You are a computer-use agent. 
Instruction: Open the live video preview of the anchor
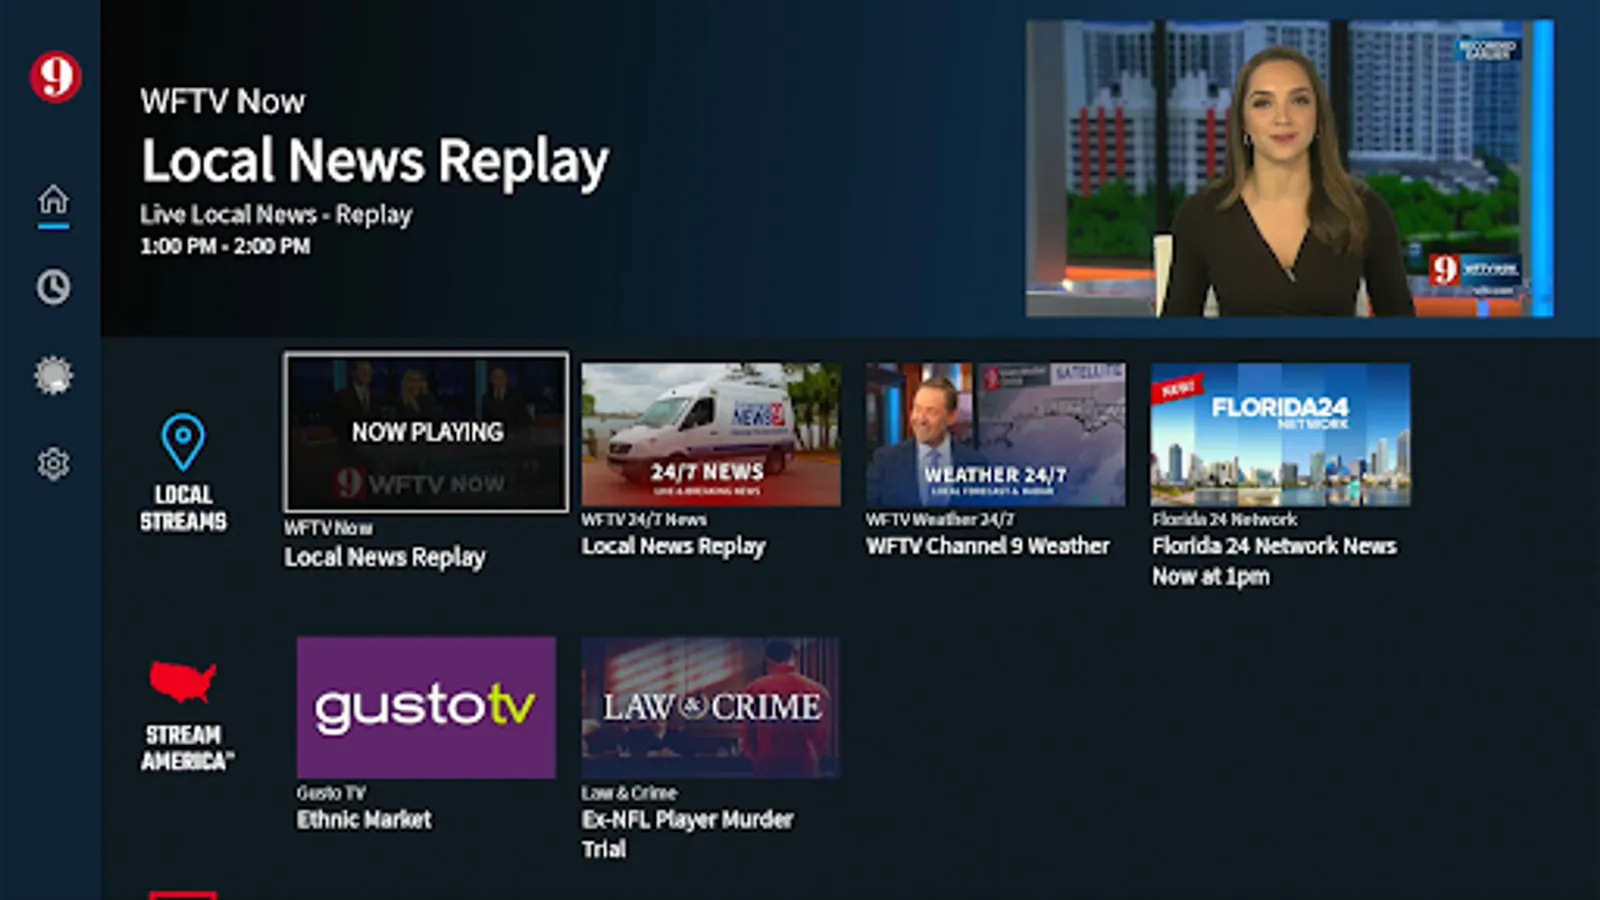tap(1289, 168)
